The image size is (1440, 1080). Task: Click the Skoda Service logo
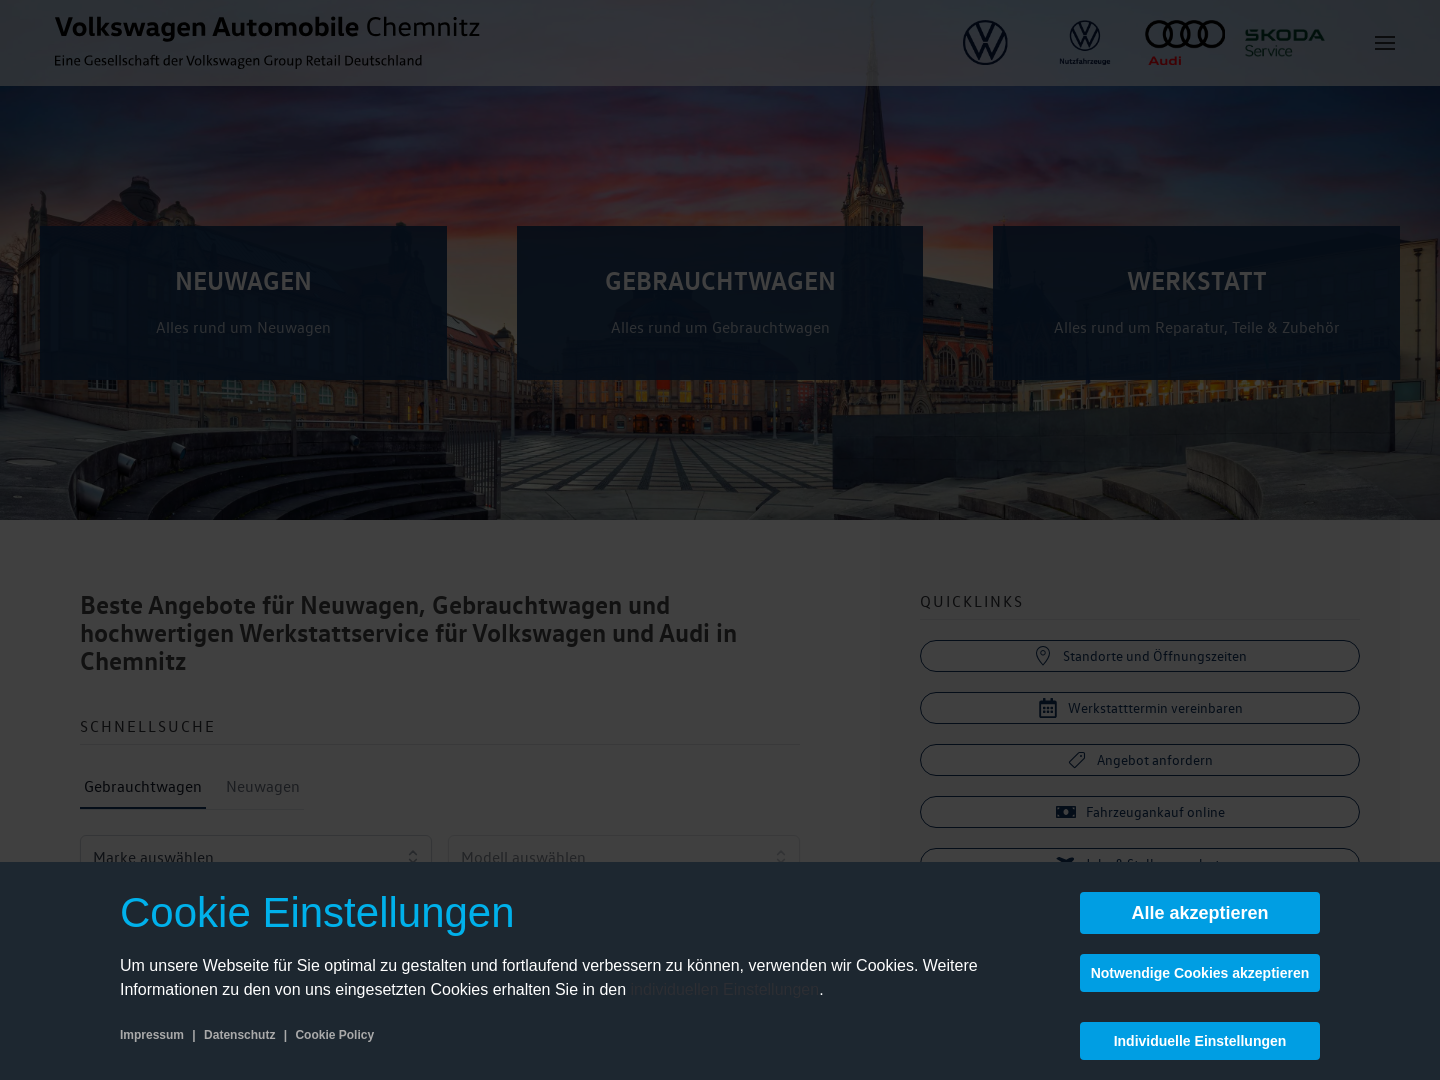coord(1284,43)
